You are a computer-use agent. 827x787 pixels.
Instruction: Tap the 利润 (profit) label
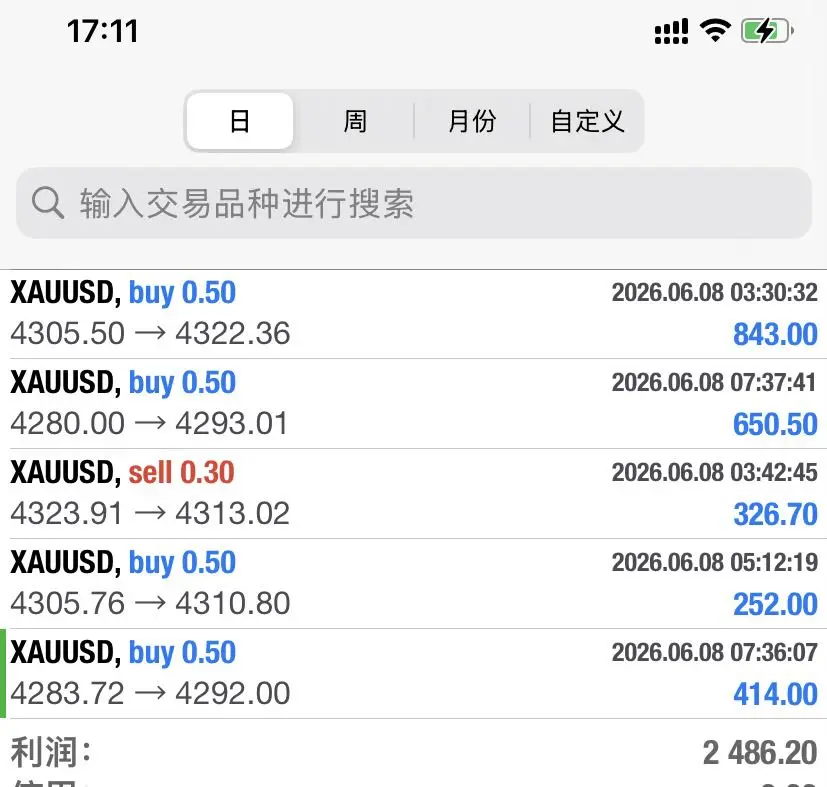[x=51, y=752]
